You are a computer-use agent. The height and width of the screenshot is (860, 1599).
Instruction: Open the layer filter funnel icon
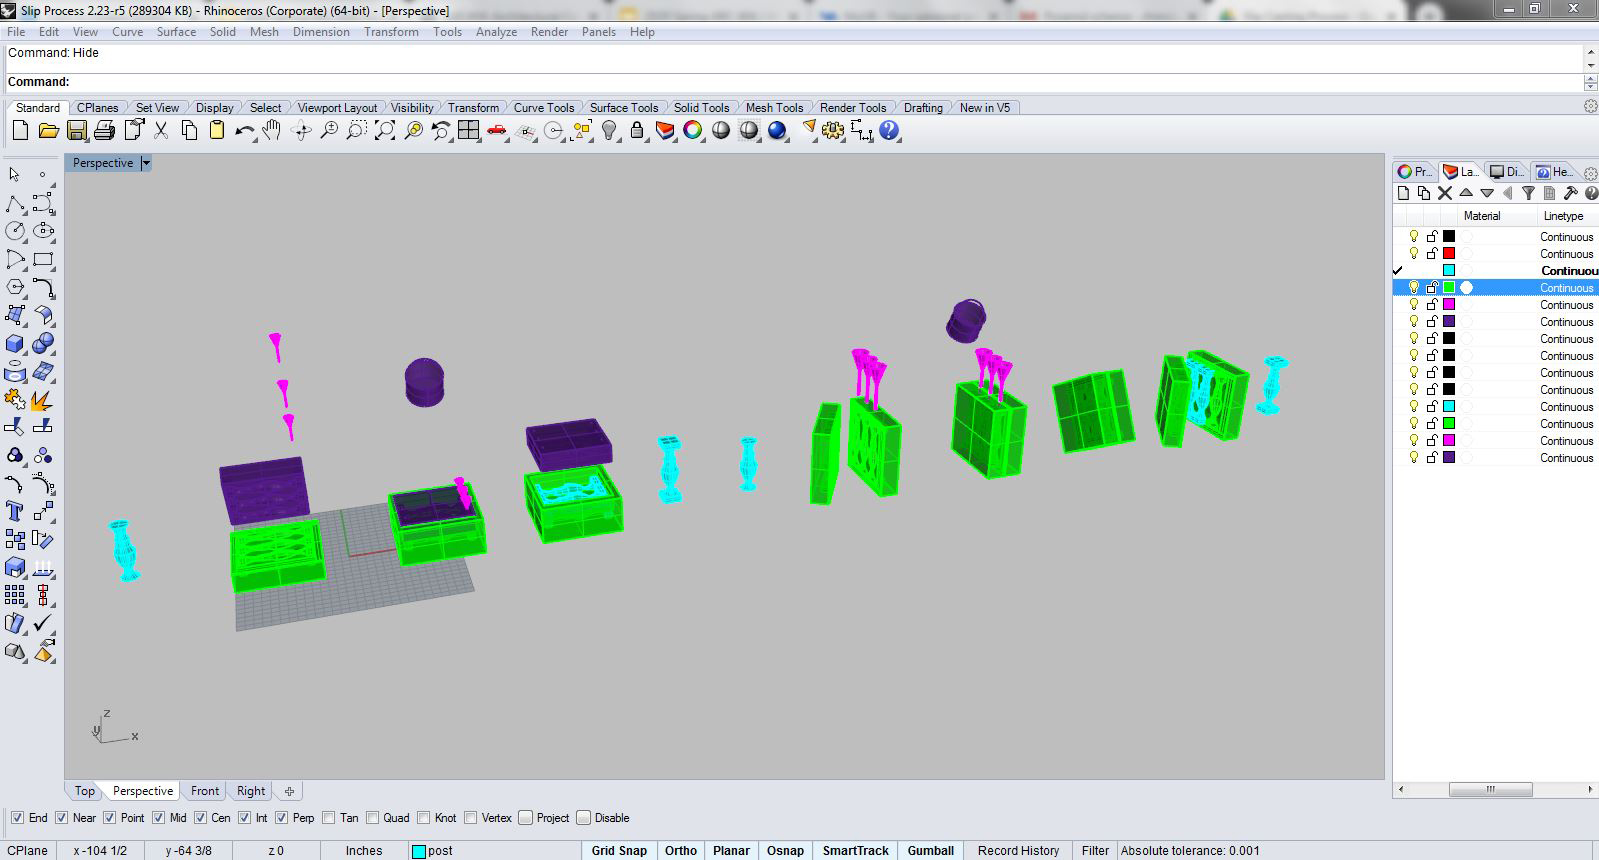pyautogui.click(x=1528, y=193)
